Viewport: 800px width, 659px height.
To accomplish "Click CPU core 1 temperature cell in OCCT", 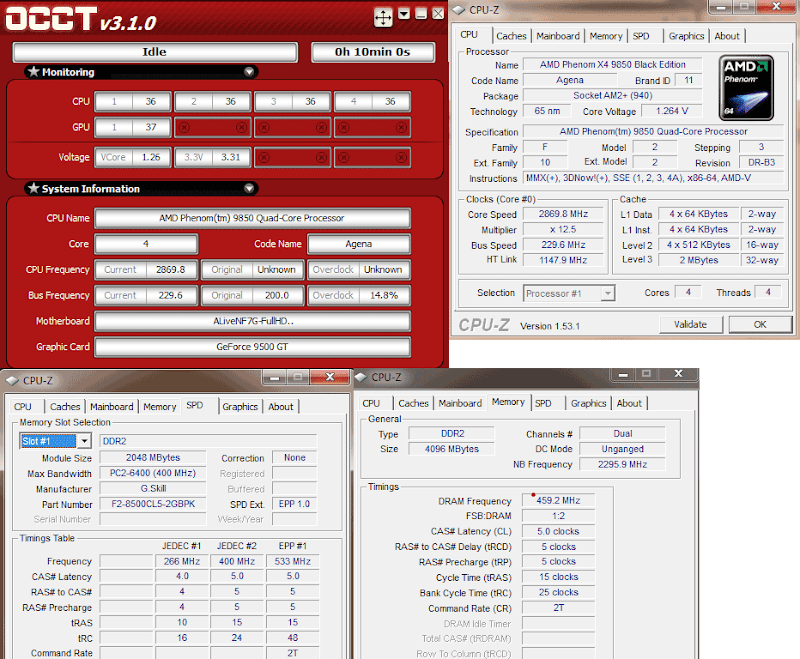I will point(133,102).
